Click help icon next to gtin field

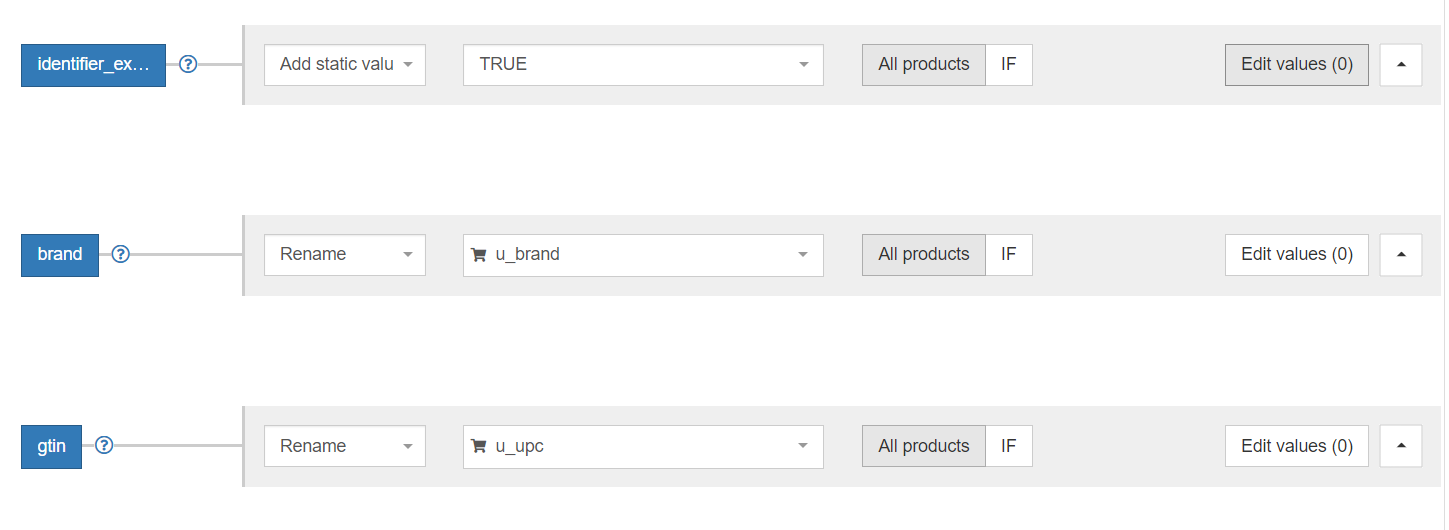pos(103,446)
